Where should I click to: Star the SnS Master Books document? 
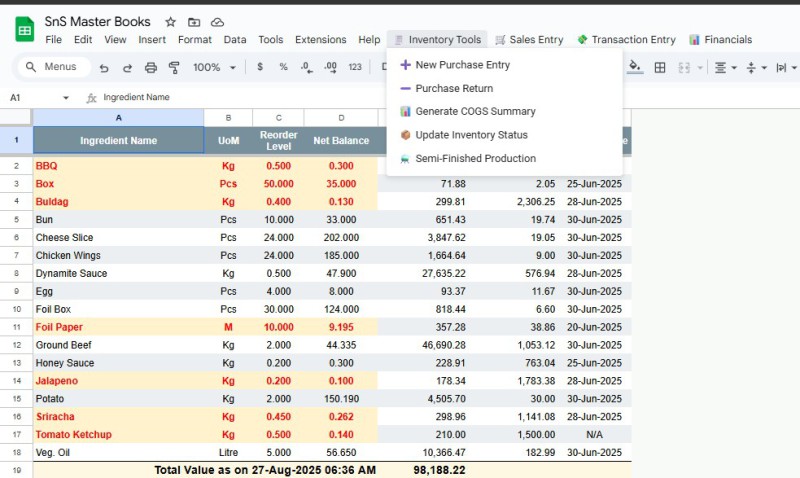click(x=170, y=22)
